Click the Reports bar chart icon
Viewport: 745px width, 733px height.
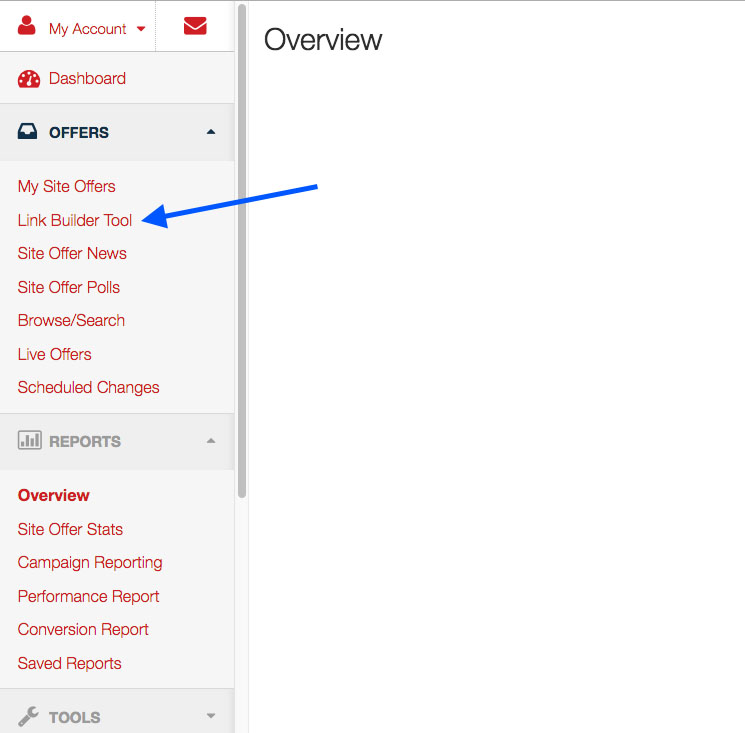point(29,440)
